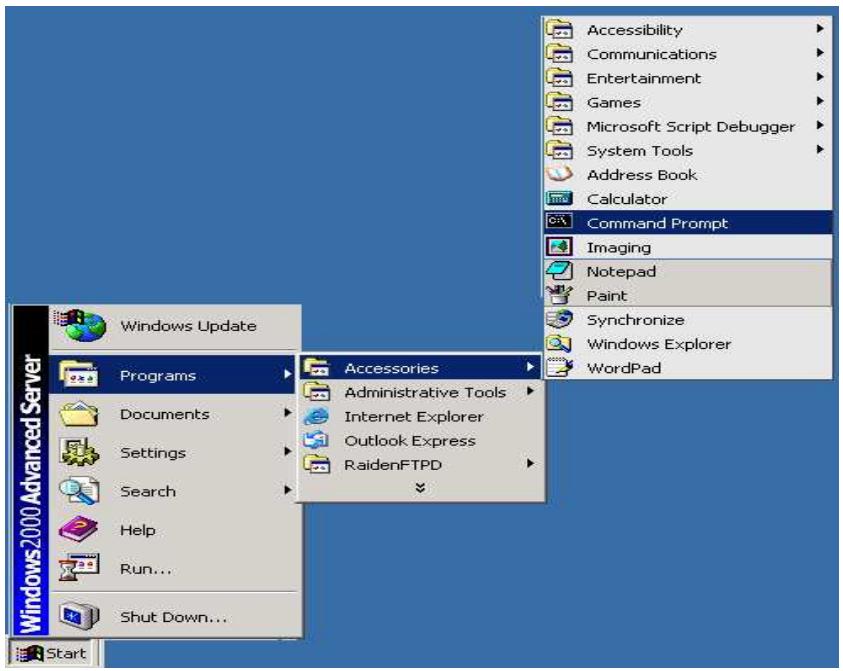843x671 pixels.
Task: Choose the Entertainment menu label
Action: 644,78
